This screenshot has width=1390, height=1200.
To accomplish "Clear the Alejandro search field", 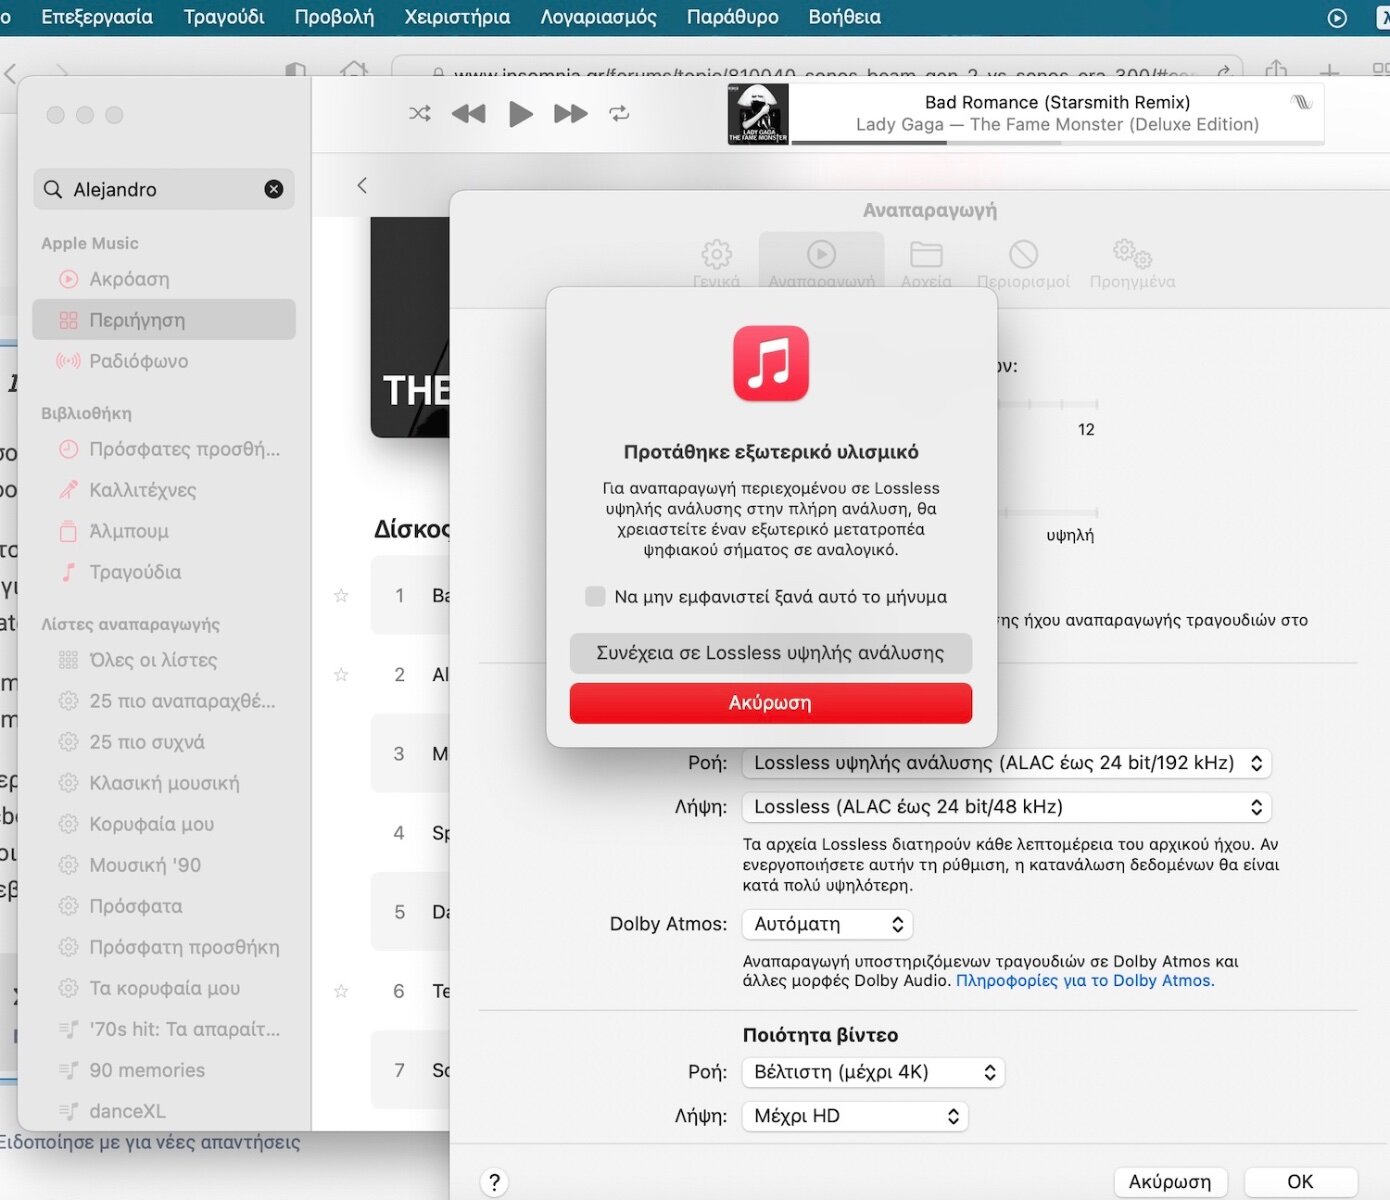I will pyautogui.click(x=274, y=189).
